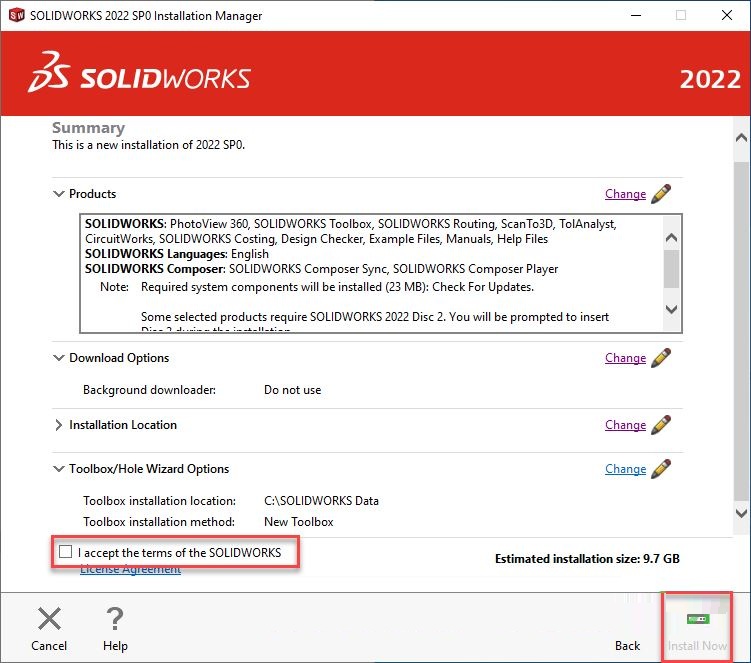Click 'This is a new installation of 2022 SP0' text

coord(148,145)
